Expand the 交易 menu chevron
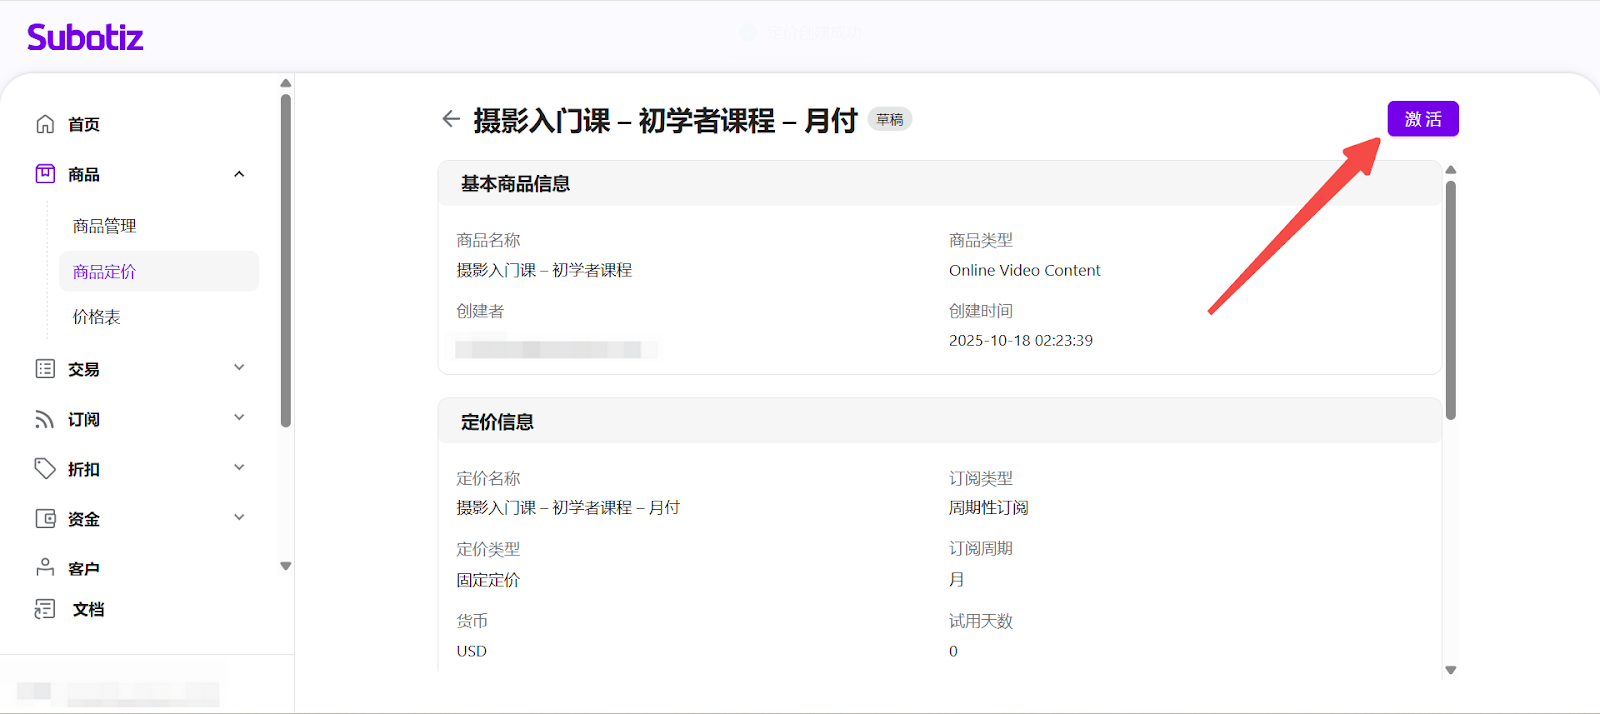Image resolution: width=1600 pixels, height=714 pixels. [x=239, y=368]
